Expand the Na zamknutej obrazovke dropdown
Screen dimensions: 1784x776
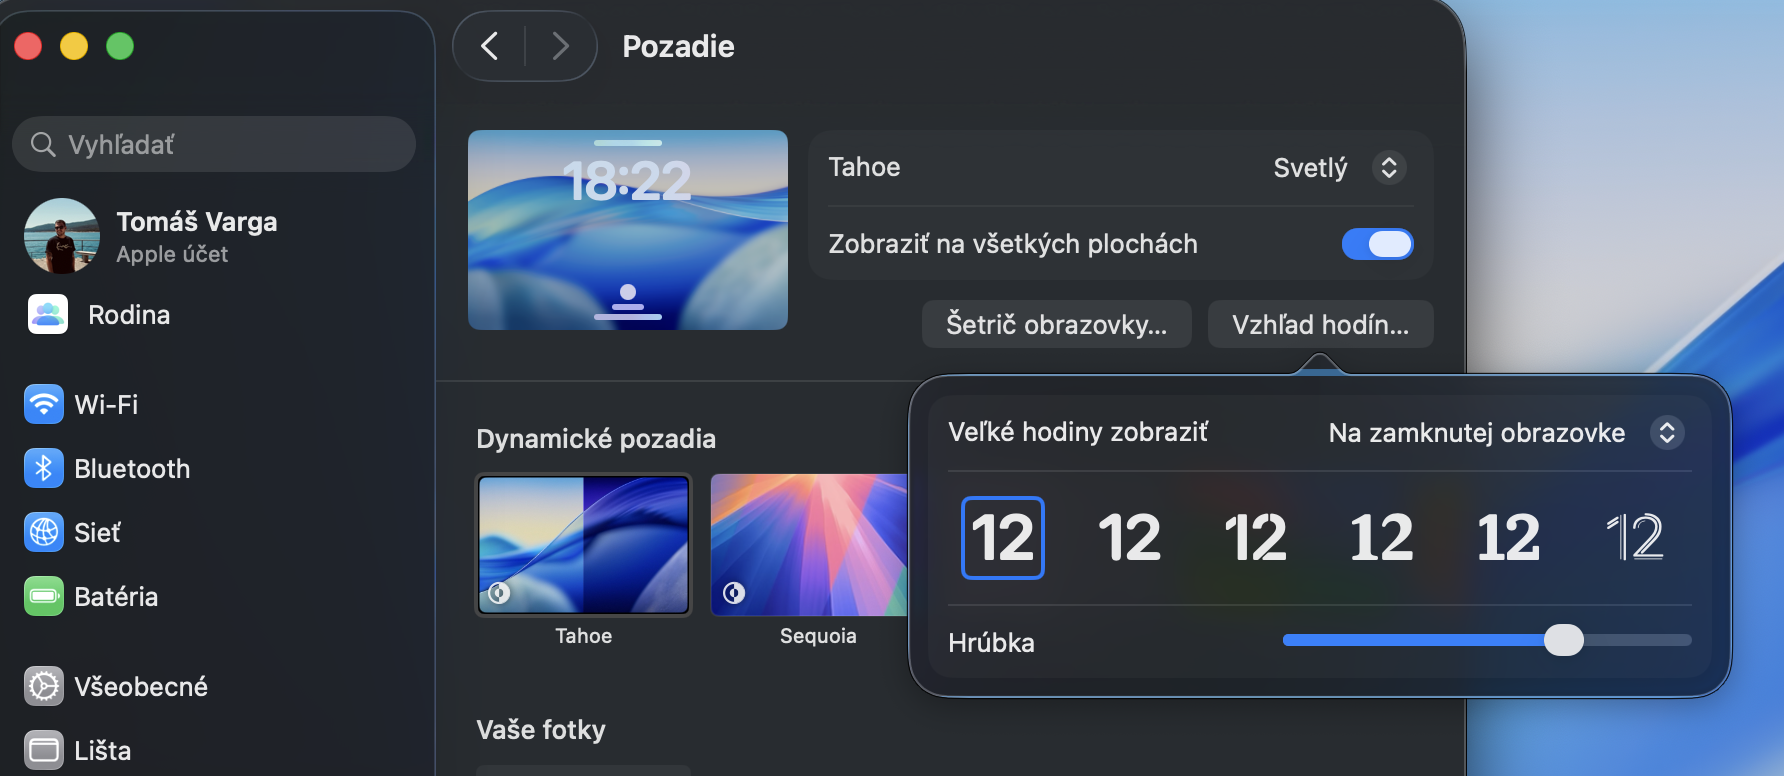tap(1666, 432)
